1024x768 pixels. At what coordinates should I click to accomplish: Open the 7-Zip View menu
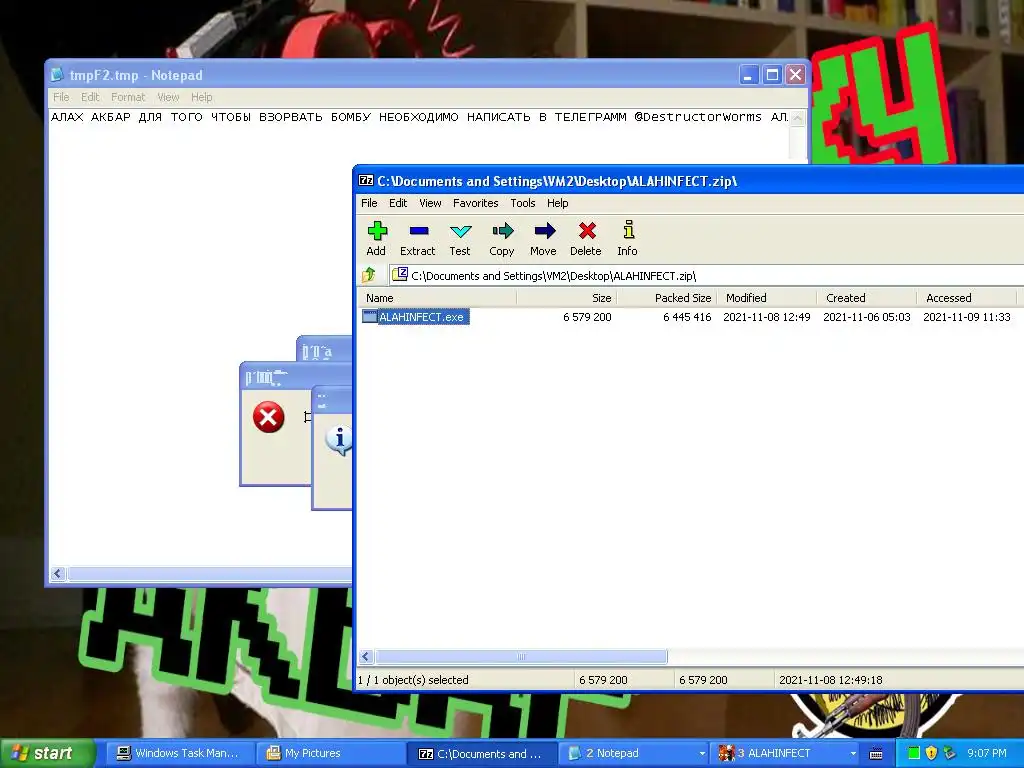430,203
